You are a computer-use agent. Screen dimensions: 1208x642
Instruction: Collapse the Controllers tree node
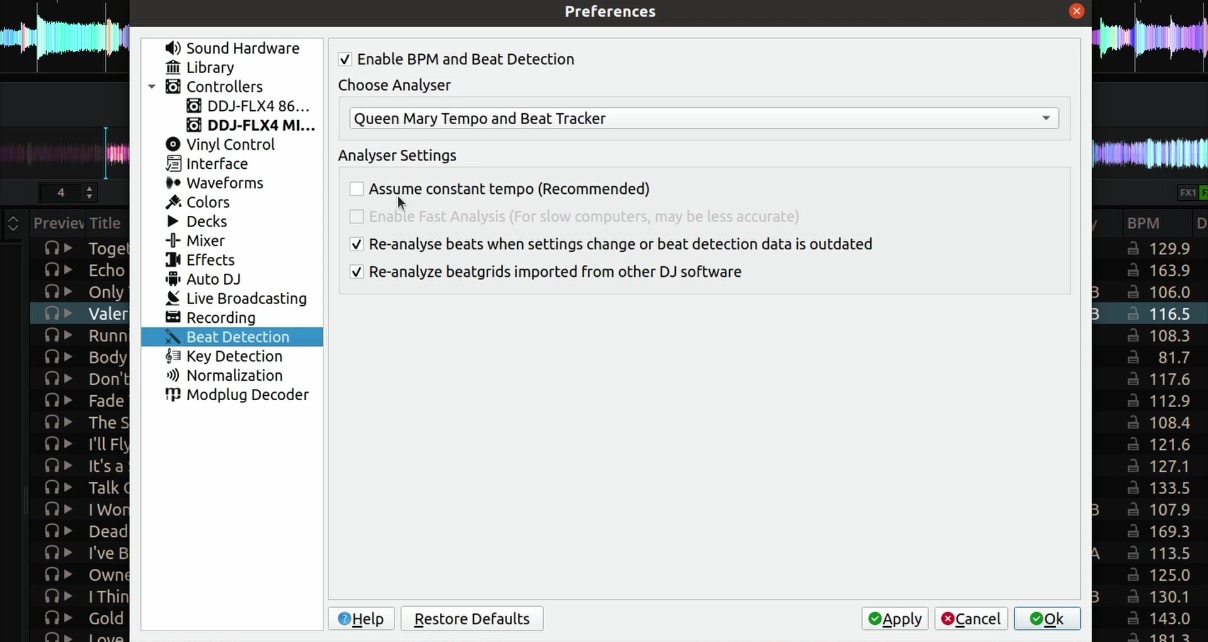[152, 87]
